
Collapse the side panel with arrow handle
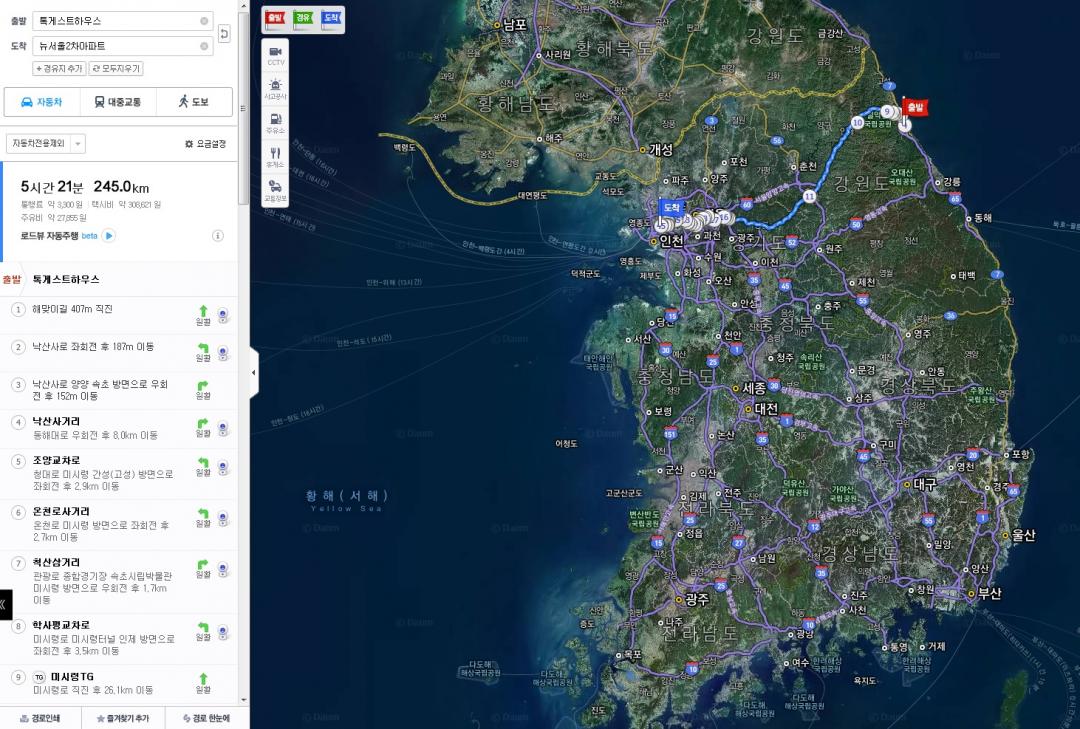pyautogui.click(x=253, y=372)
